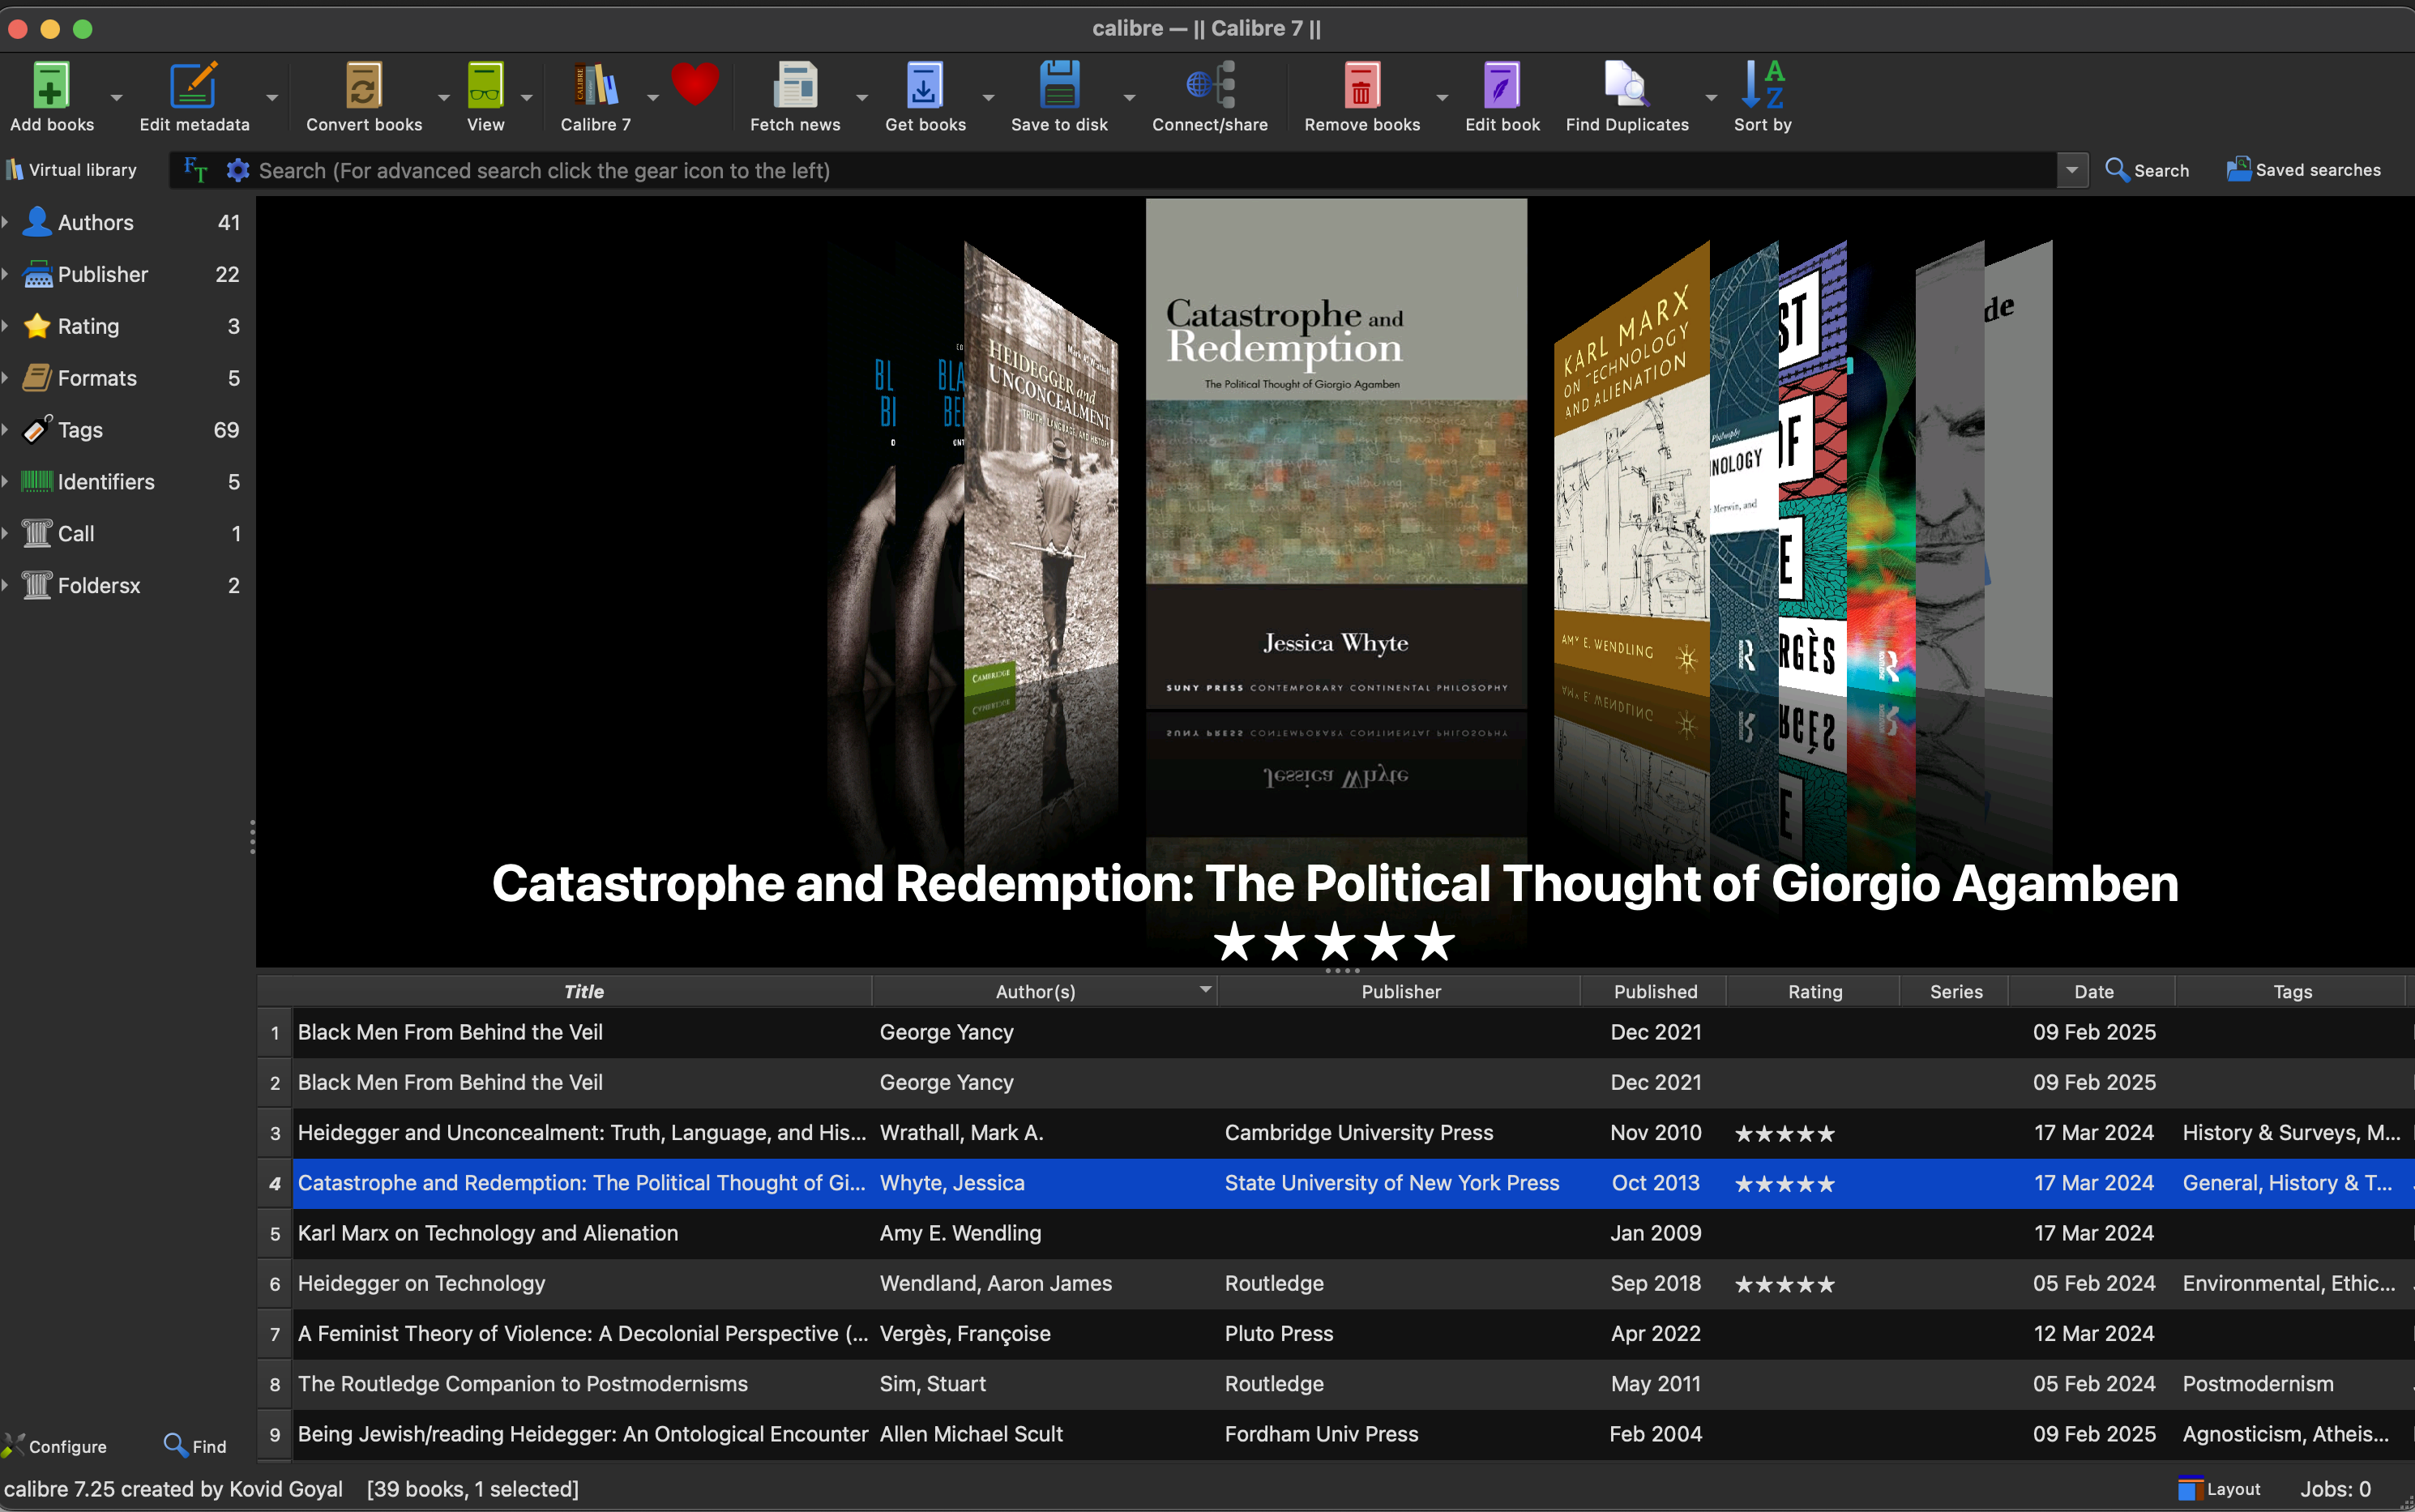The height and width of the screenshot is (1512, 2415).
Task: Click the Convert books icon
Action: [x=363, y=86]
